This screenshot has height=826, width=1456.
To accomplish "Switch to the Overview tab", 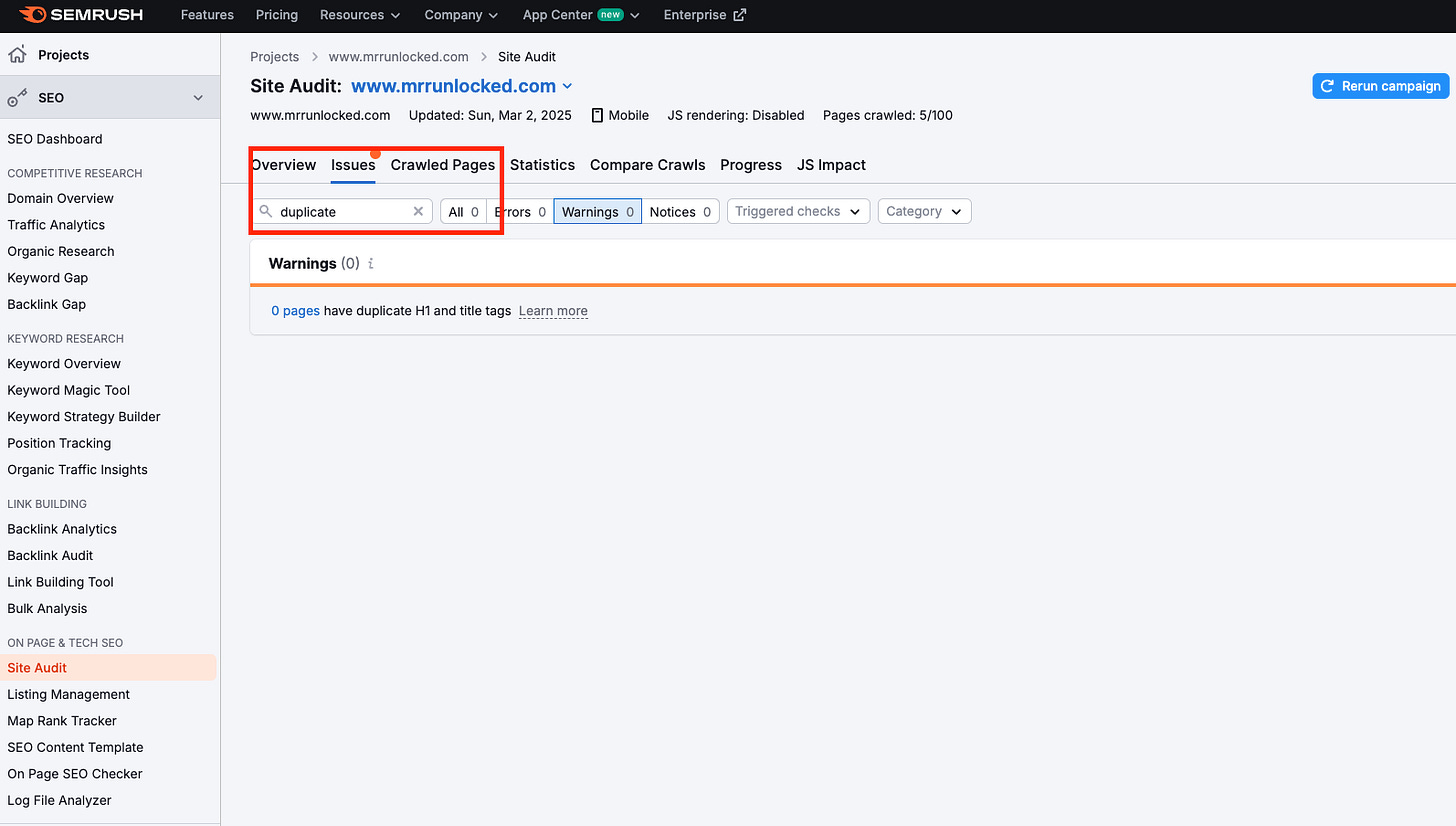I will coord(283,165).
